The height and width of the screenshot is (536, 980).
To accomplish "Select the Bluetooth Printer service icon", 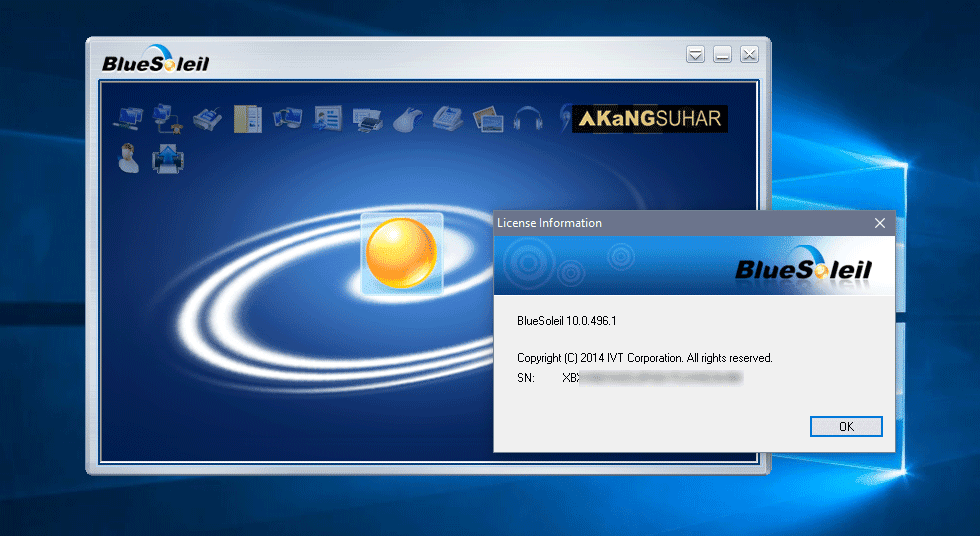I will click(x=368, y=118).
